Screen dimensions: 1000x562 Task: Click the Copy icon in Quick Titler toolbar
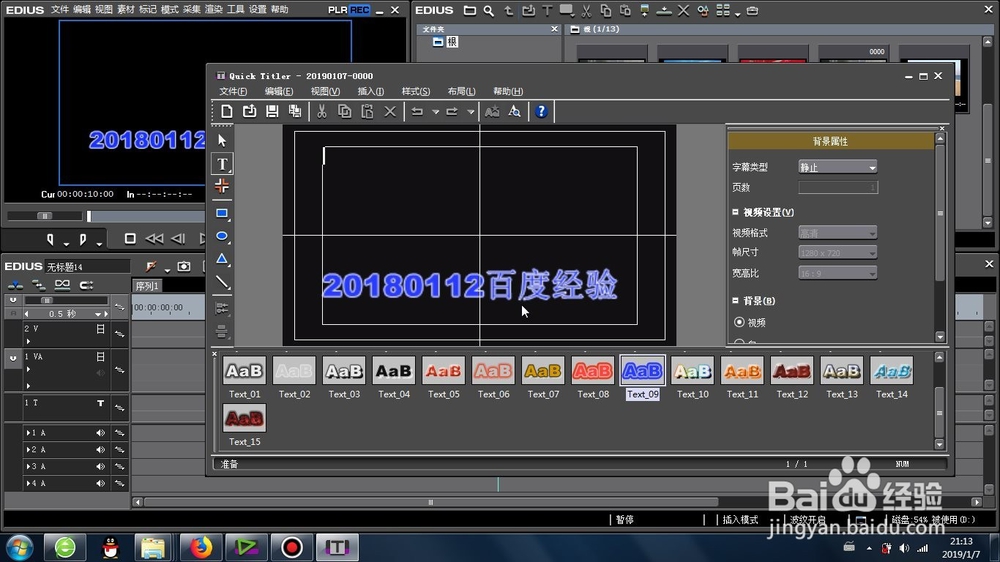(x=344, y=112)
